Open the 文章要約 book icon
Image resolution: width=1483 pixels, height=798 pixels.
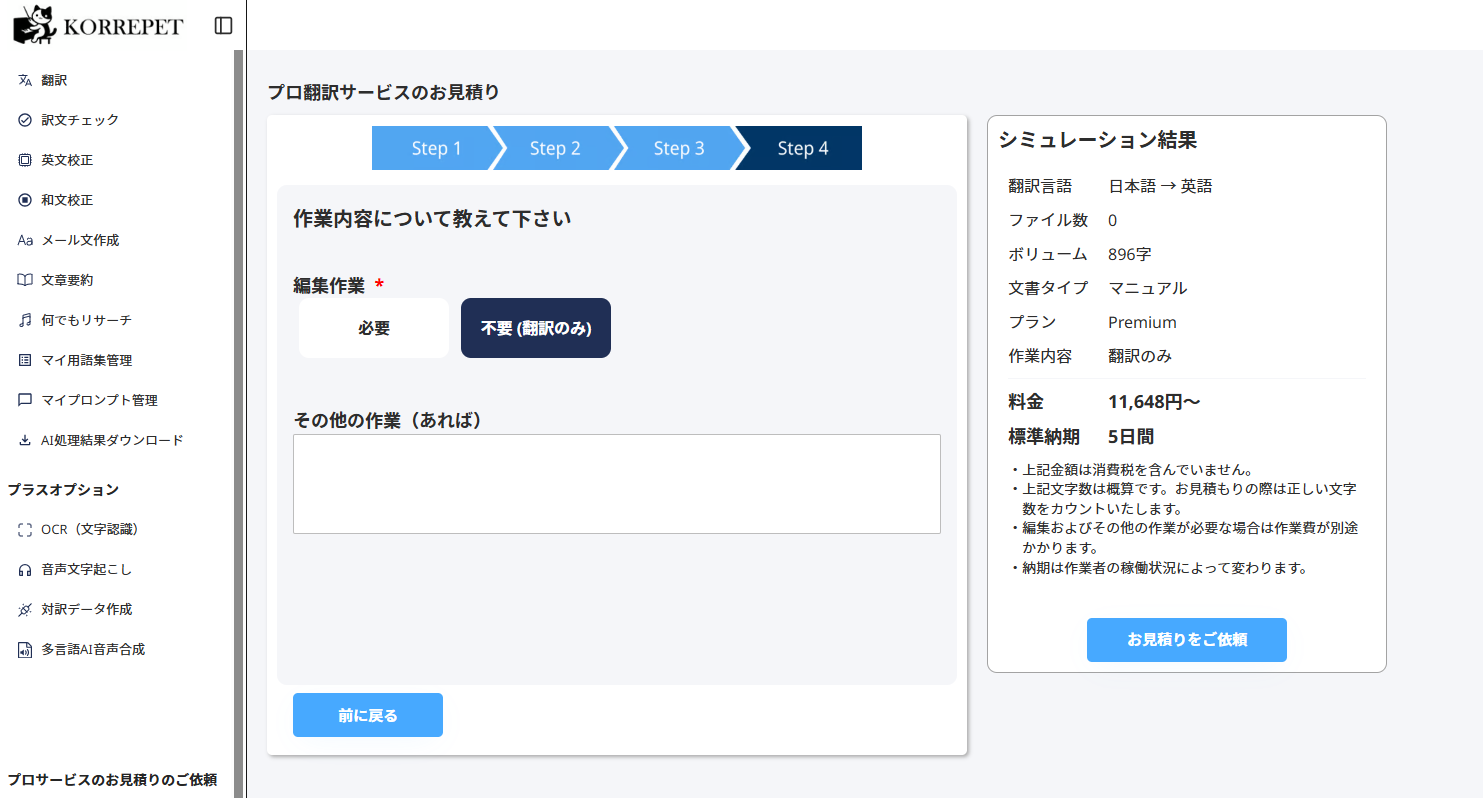[25, 280]
